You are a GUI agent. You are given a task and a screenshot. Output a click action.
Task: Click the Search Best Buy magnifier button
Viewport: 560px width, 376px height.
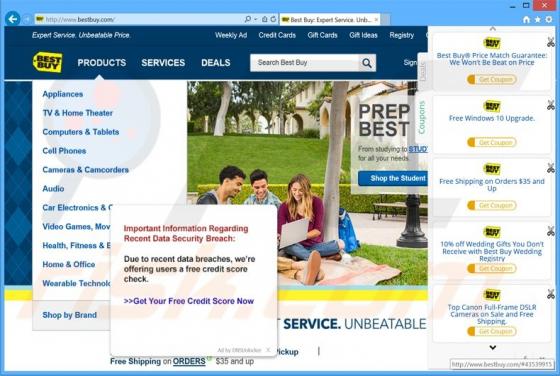coord(367,63)
